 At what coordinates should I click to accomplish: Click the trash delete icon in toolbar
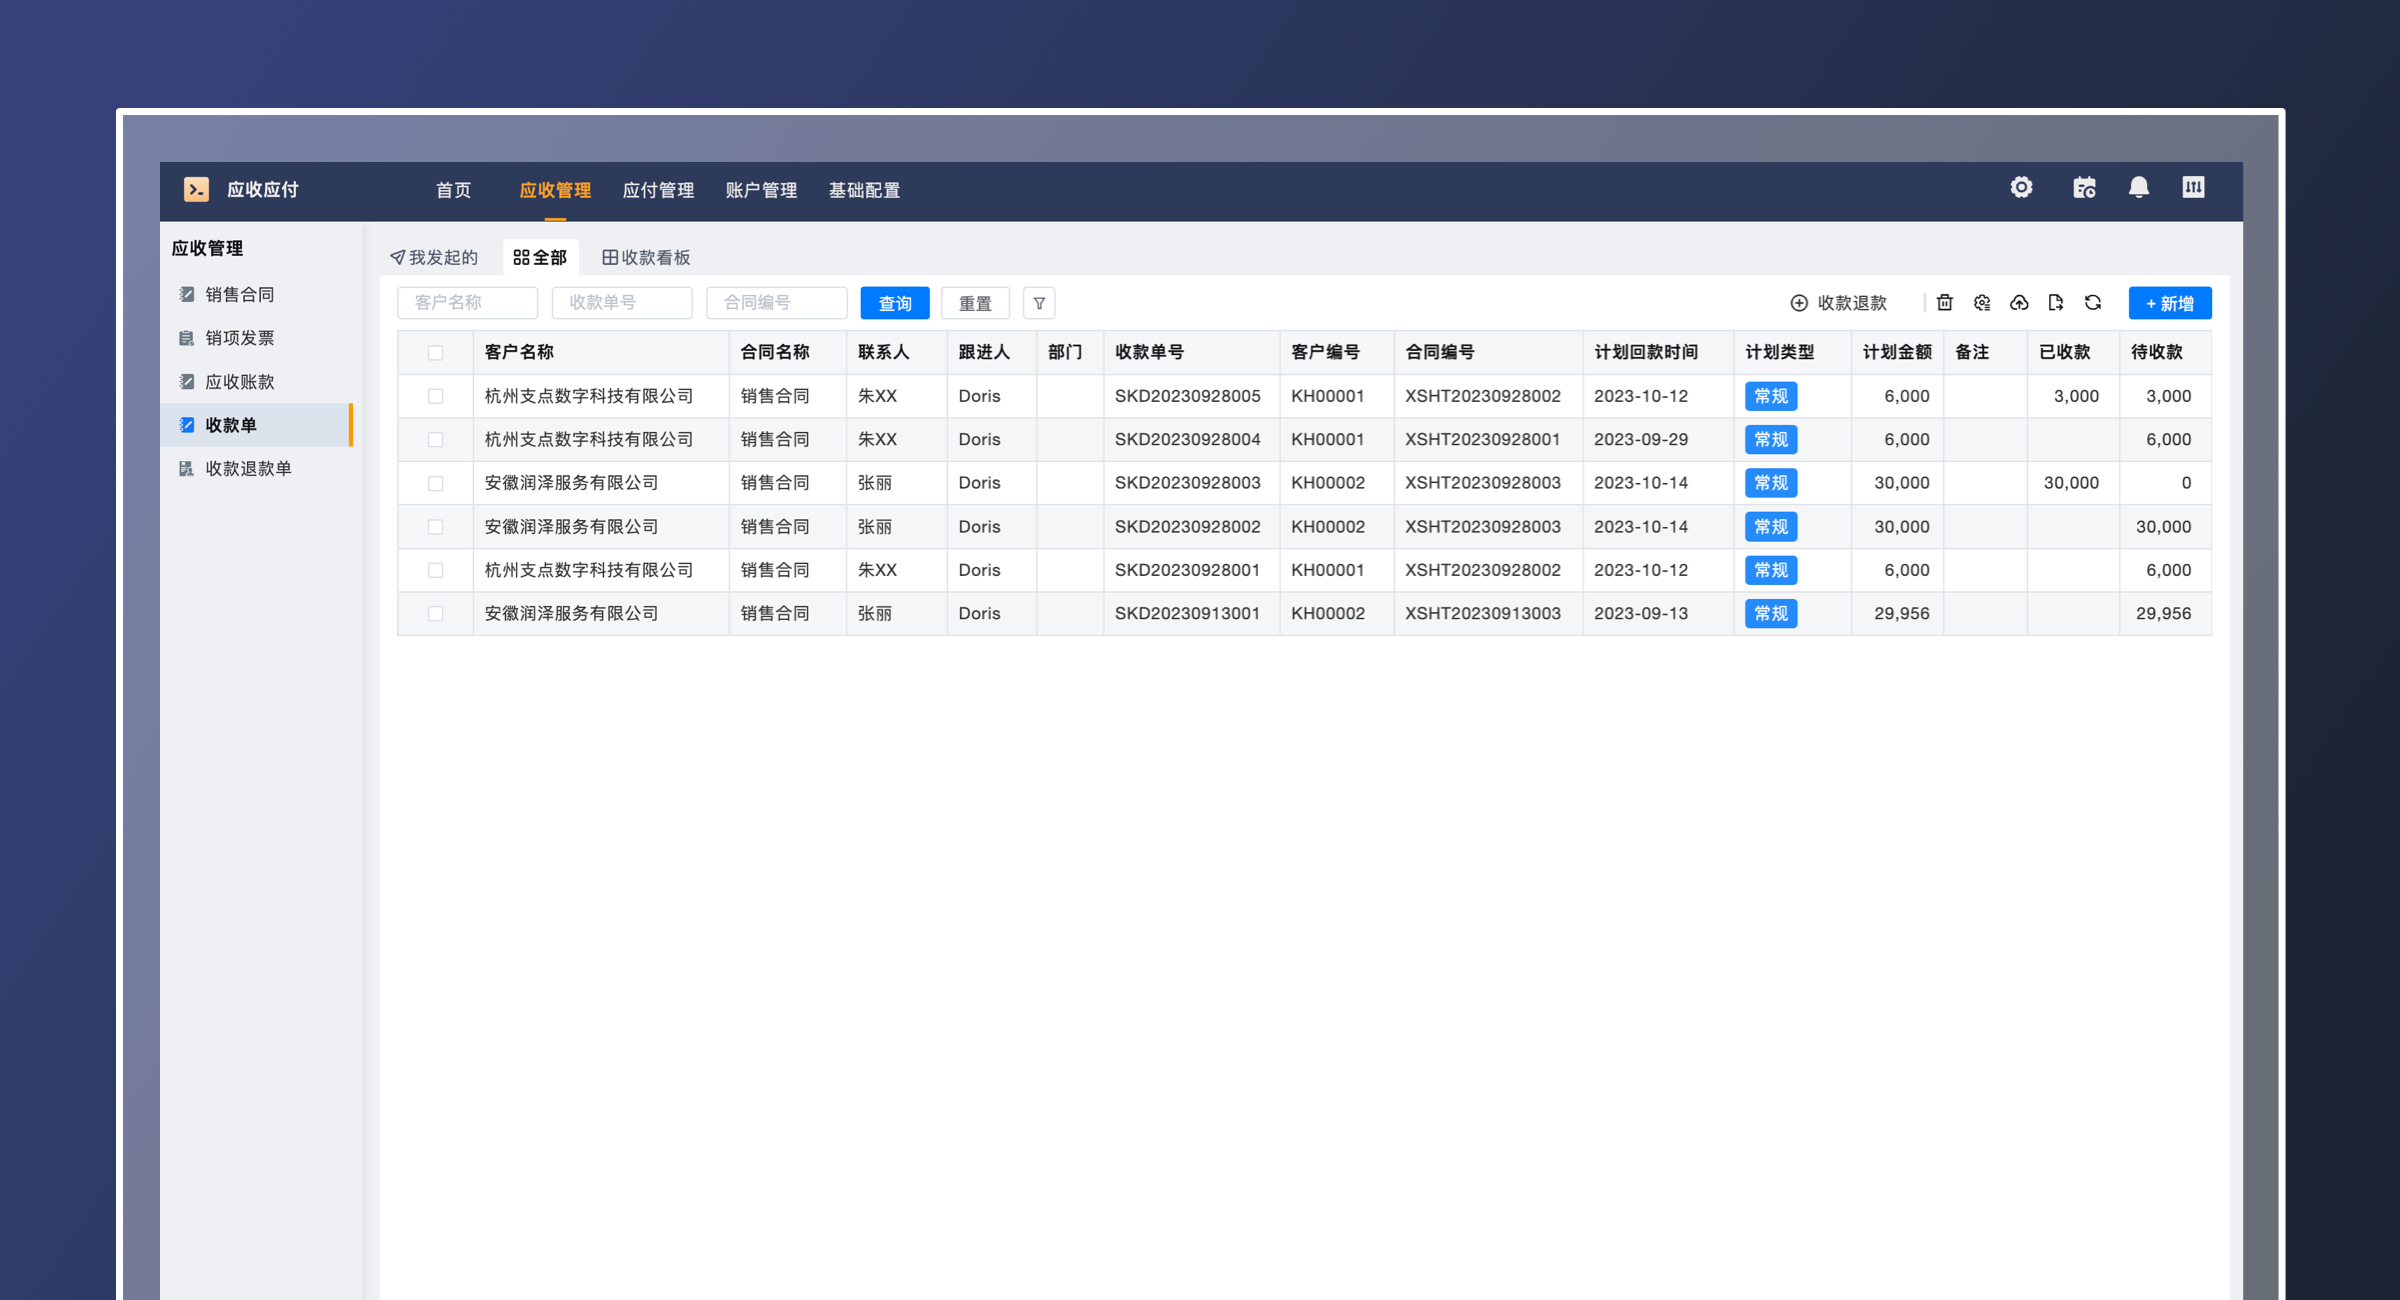coord(1944,302)
